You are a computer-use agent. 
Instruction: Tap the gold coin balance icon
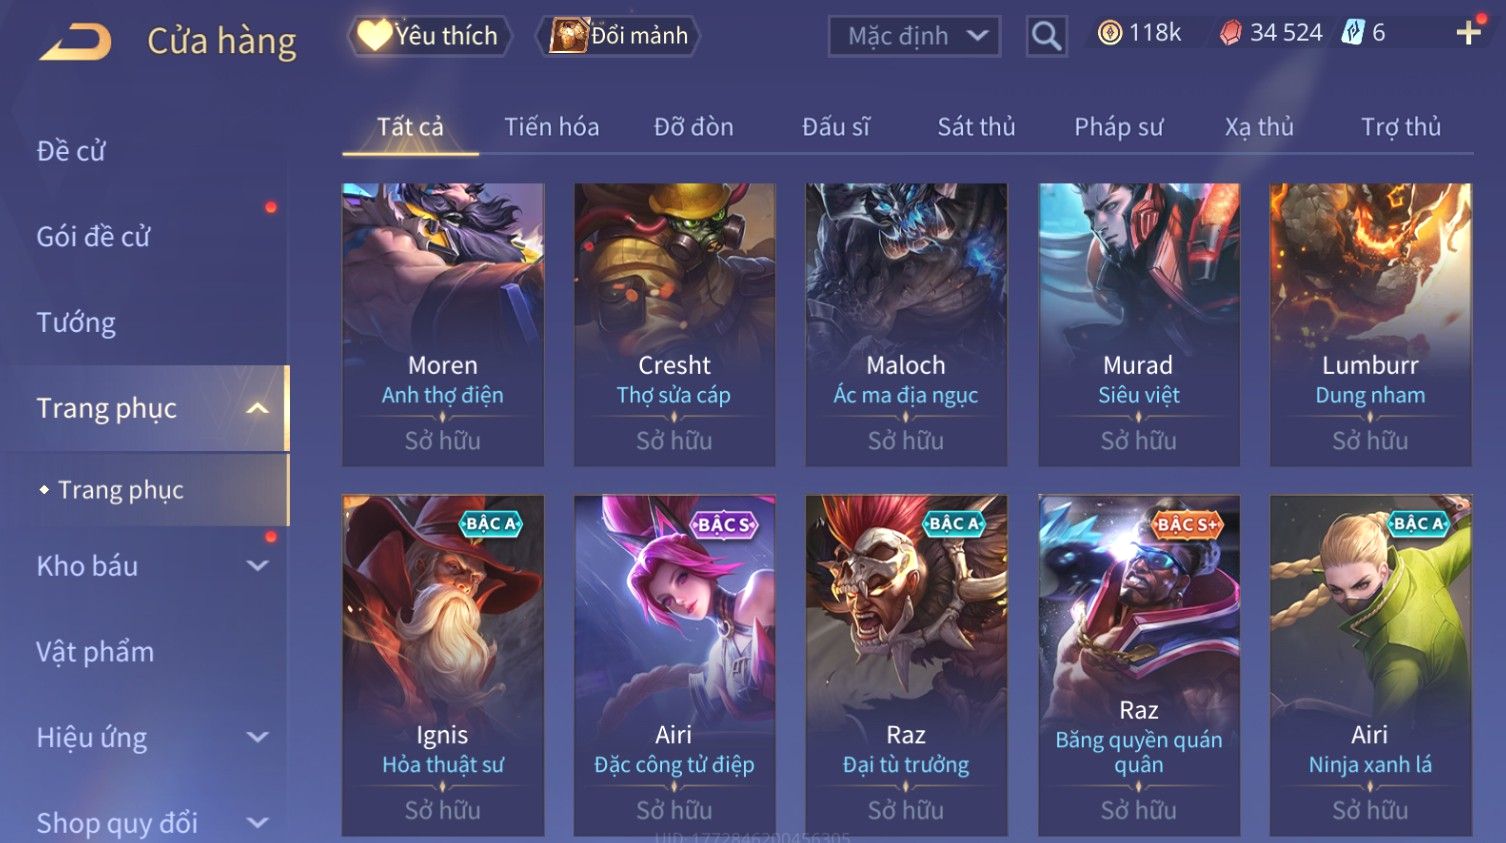click(x=1109, y=33)
